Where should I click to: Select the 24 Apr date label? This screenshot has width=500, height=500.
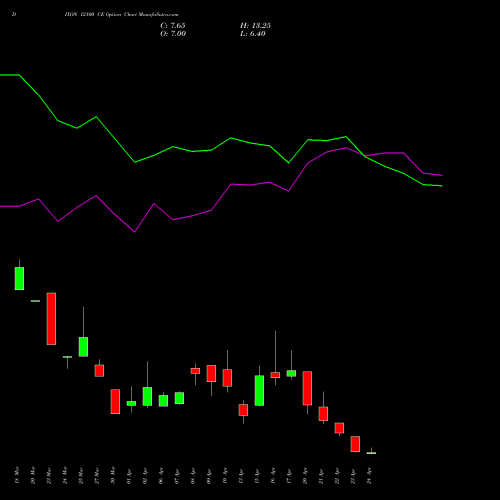369,475
